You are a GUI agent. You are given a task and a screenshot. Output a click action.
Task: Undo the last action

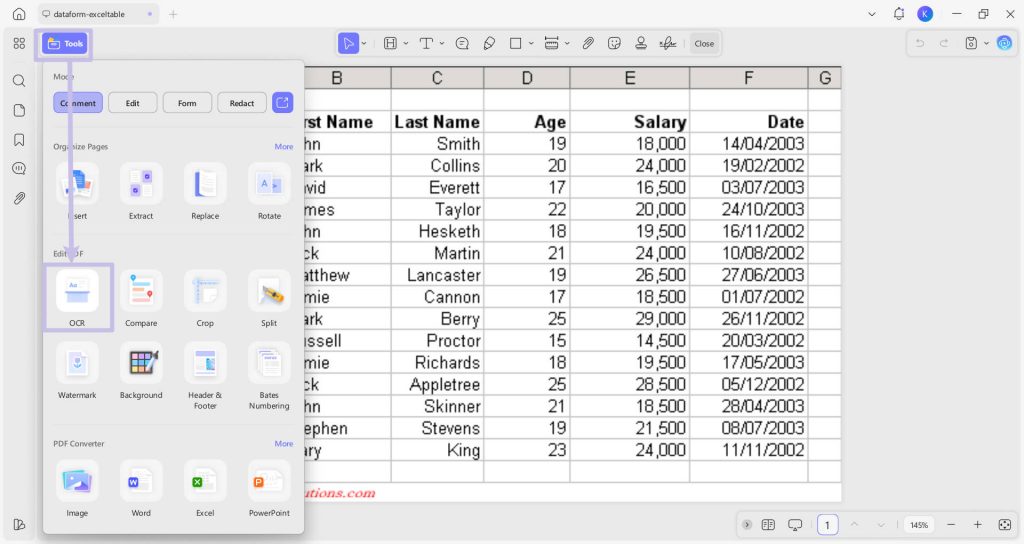pyautogui.click(x=920, y=44)
